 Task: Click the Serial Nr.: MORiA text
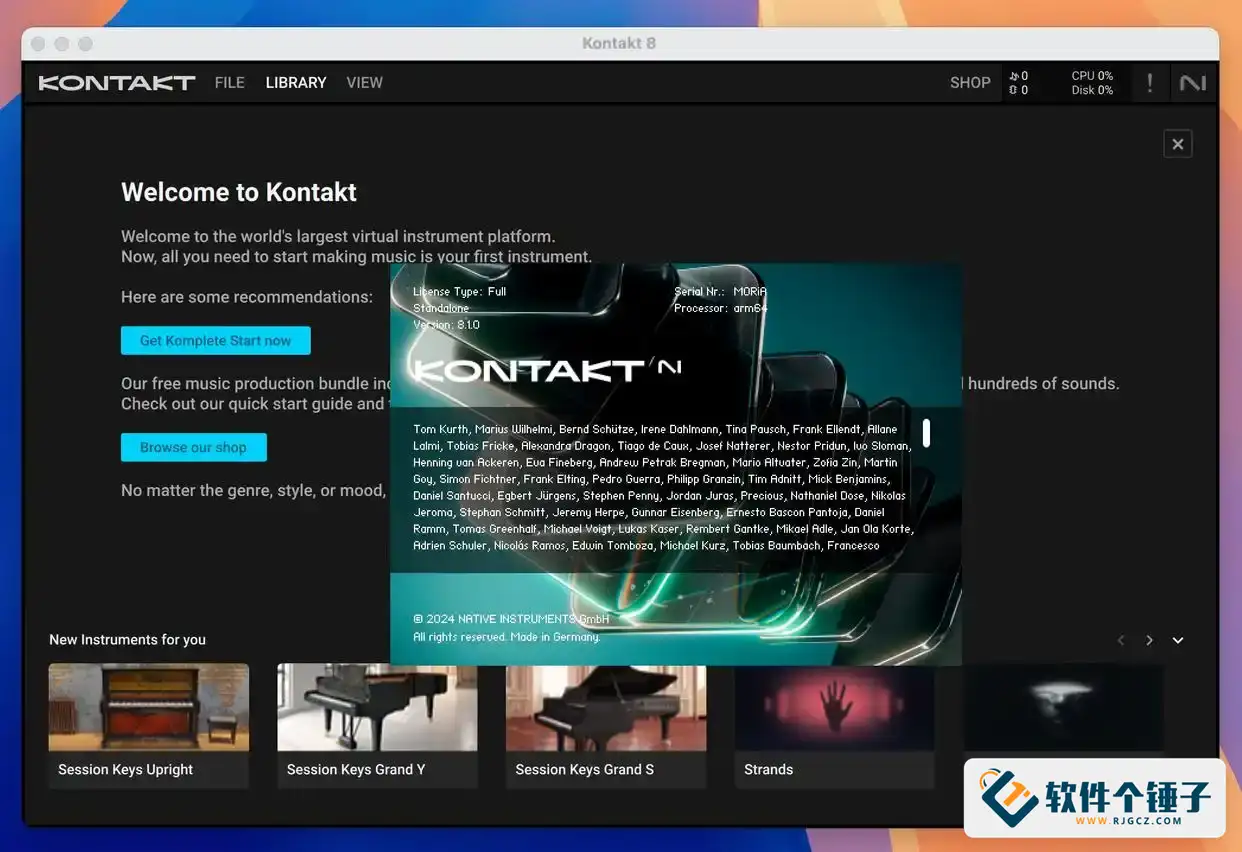pos(720,292)
